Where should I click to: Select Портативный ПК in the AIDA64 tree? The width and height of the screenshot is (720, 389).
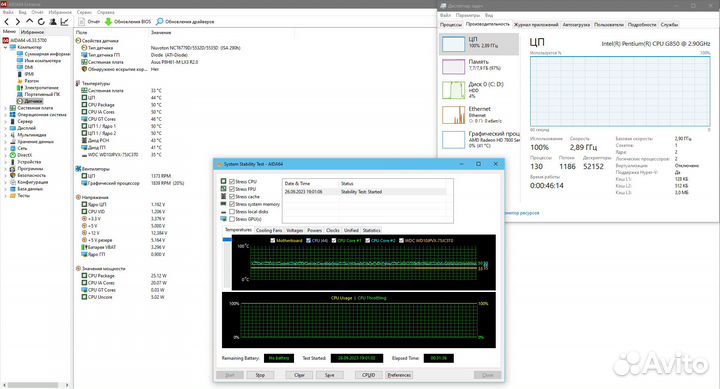click(x=39, y=94)
